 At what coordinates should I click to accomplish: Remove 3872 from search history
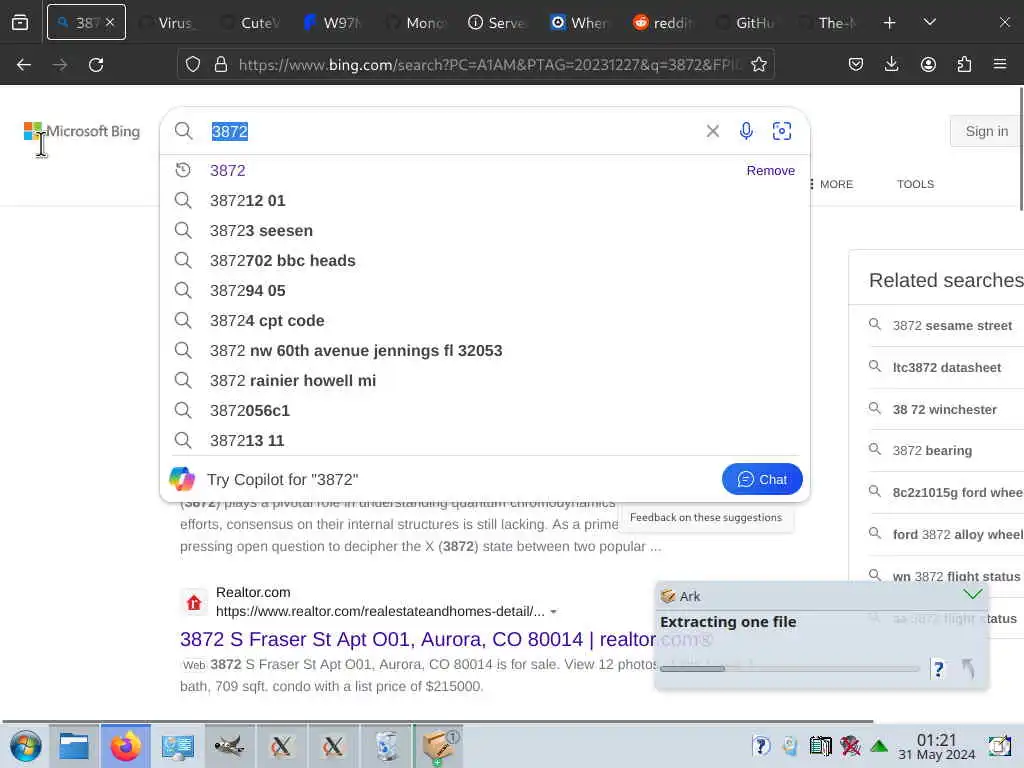coord(771,170)
